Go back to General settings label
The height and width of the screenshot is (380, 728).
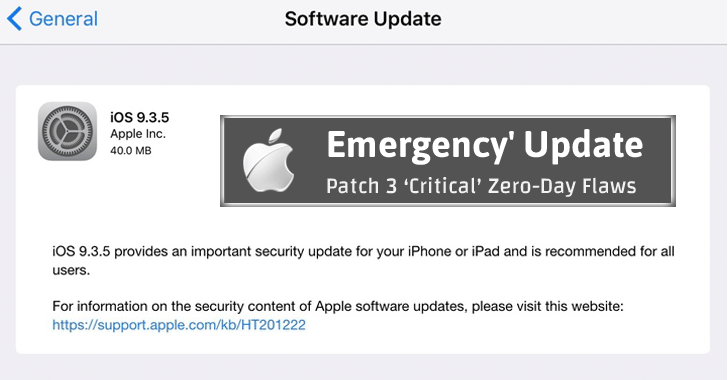tap(63, 19)
